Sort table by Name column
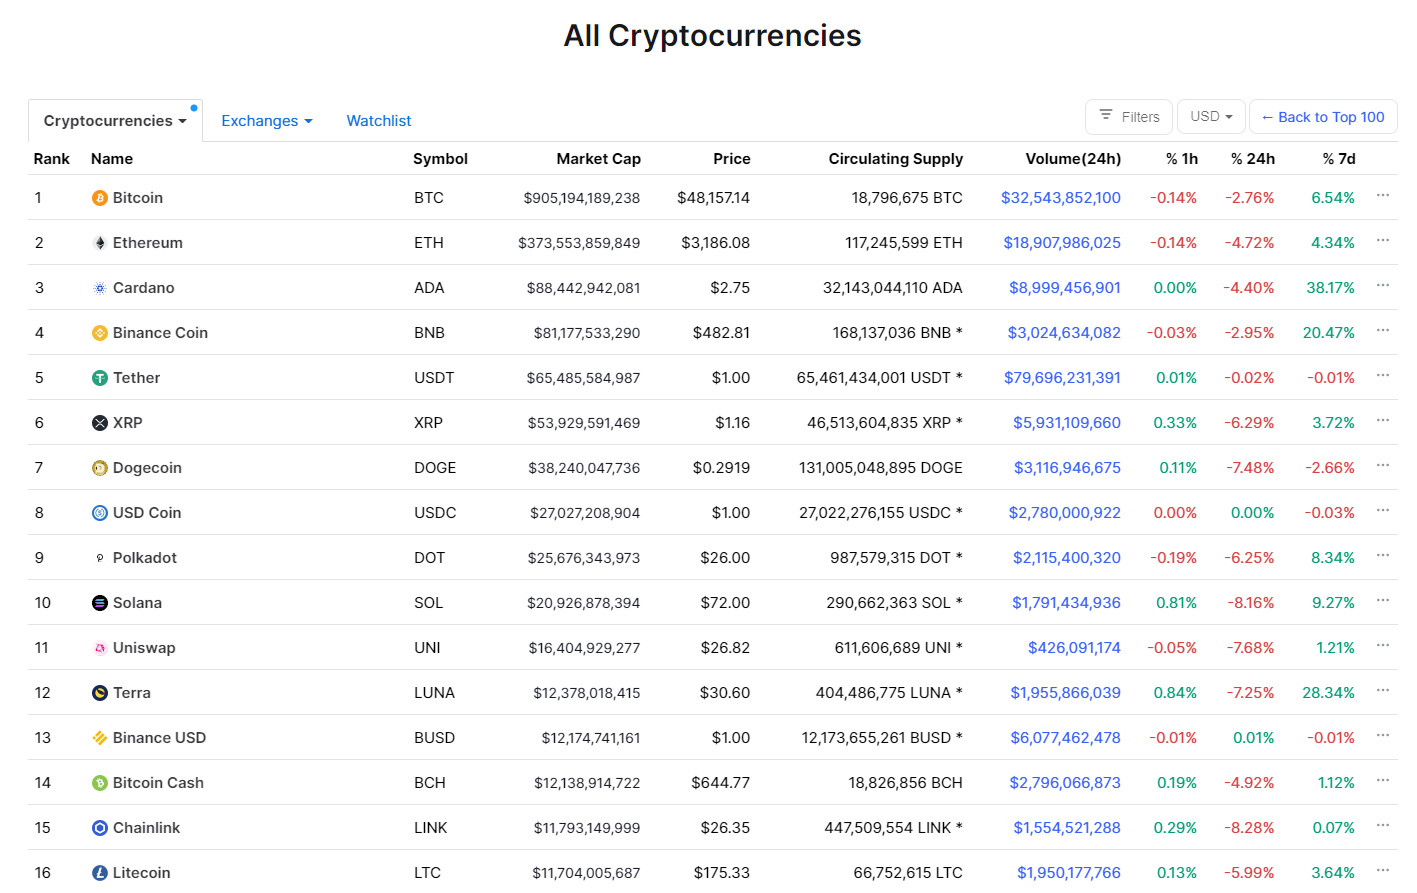The width and height of the screenshot is (1417, 893). pyautogui.click(x=112, y=159)
